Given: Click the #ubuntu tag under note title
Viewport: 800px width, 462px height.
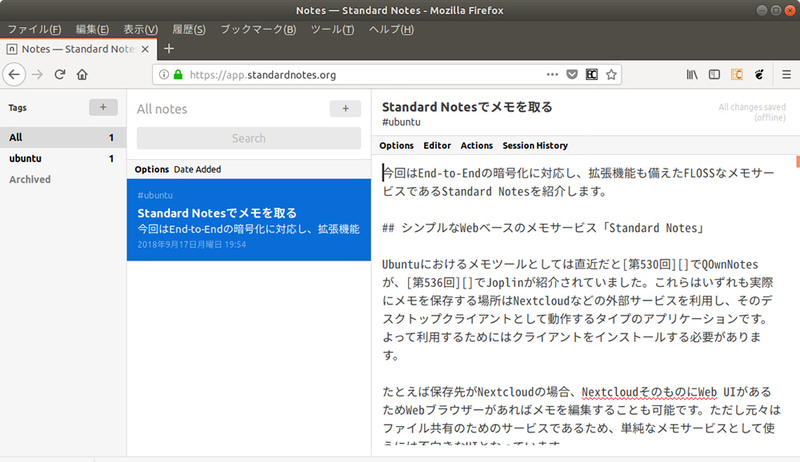Looking at the screenshot, I should click(402, 122).
